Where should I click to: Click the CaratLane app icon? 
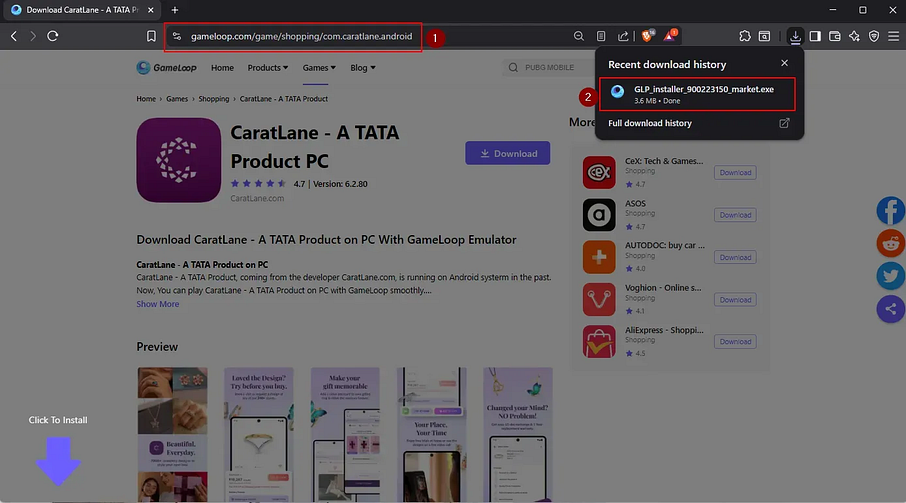(179, 160)
